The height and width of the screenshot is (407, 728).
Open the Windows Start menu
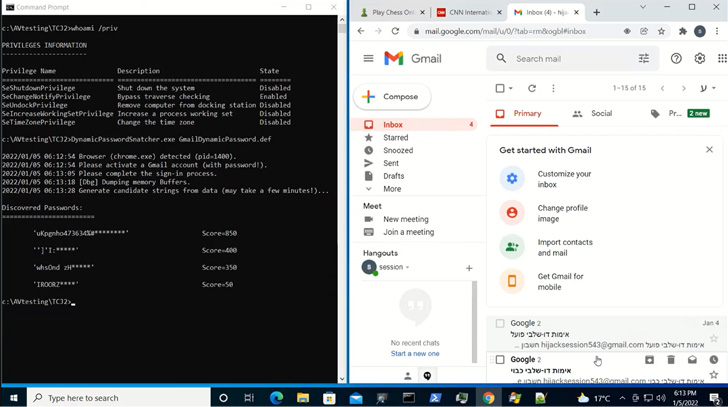(x=14, y=398)
